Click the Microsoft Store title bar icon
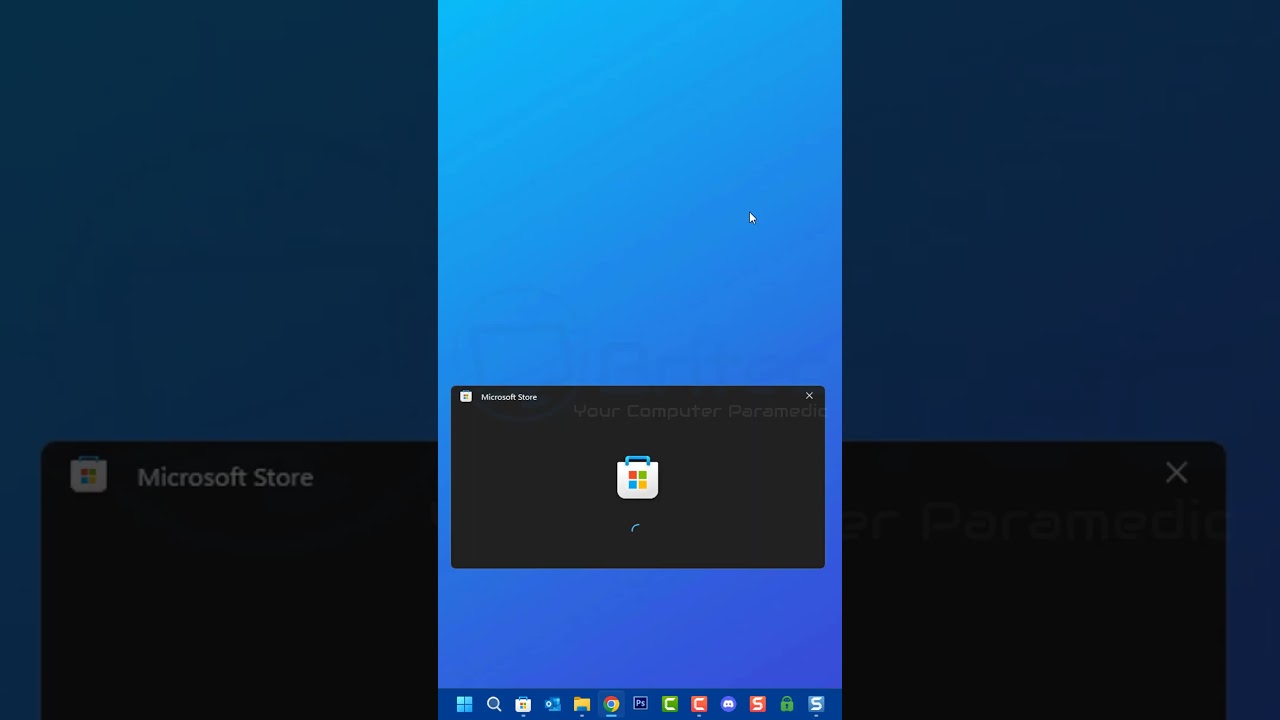 466,397
